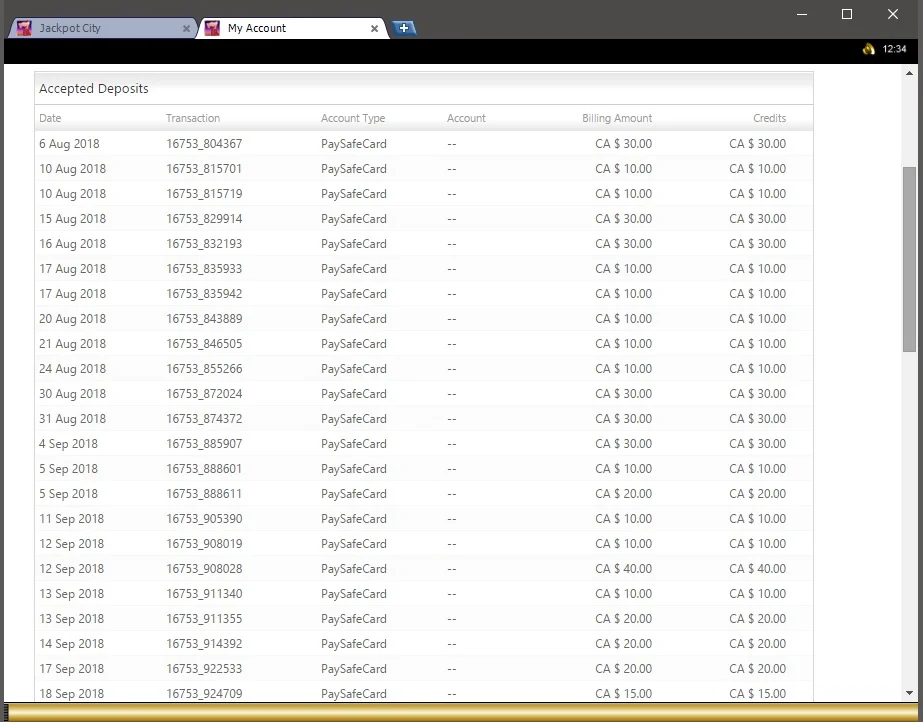Click the 20 Aug 2018 date cell

[x=72, y=319]
